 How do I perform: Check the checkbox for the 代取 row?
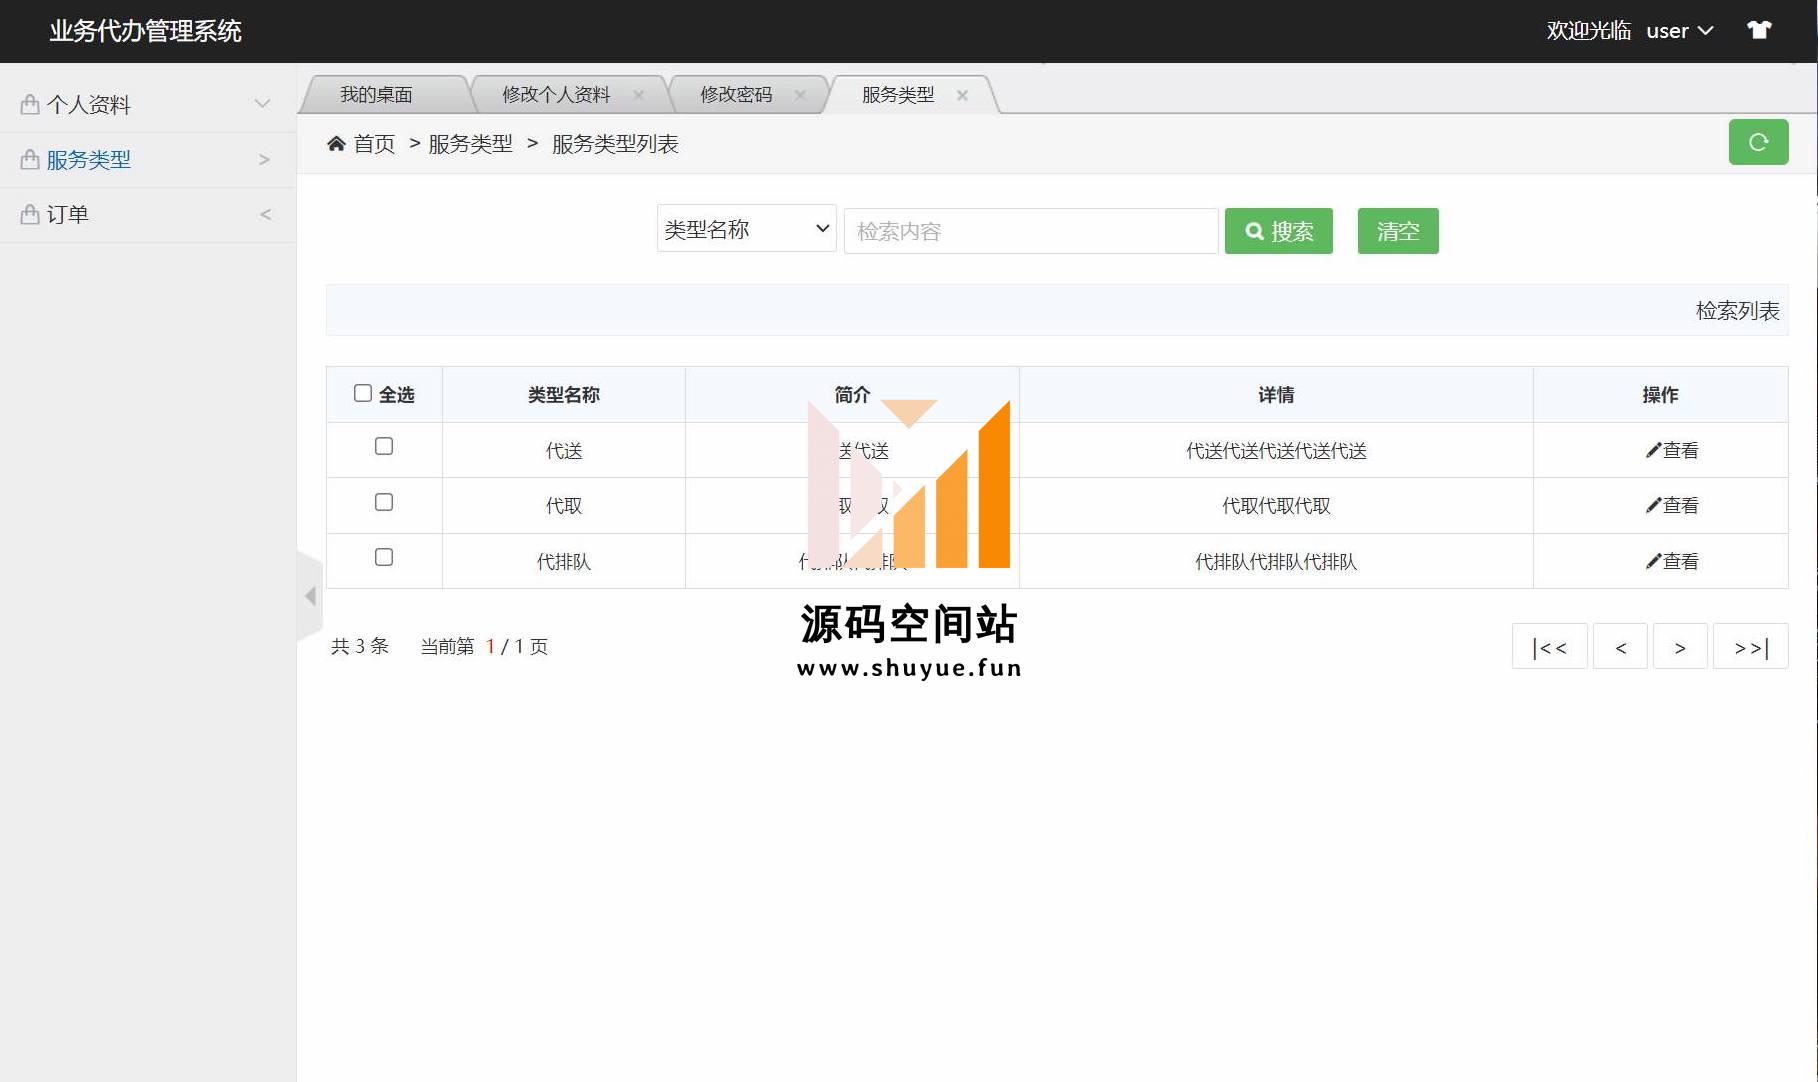384,502
